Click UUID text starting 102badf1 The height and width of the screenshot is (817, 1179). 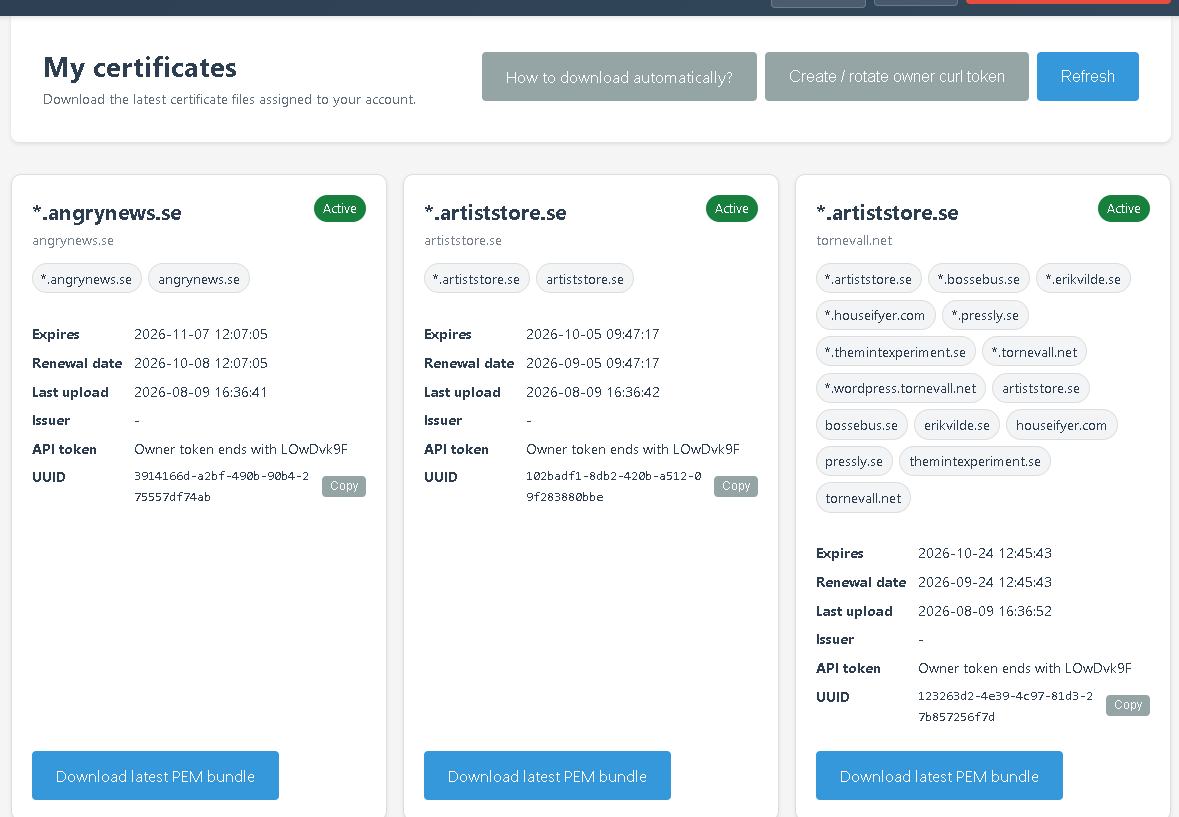[x=614, y=486]
